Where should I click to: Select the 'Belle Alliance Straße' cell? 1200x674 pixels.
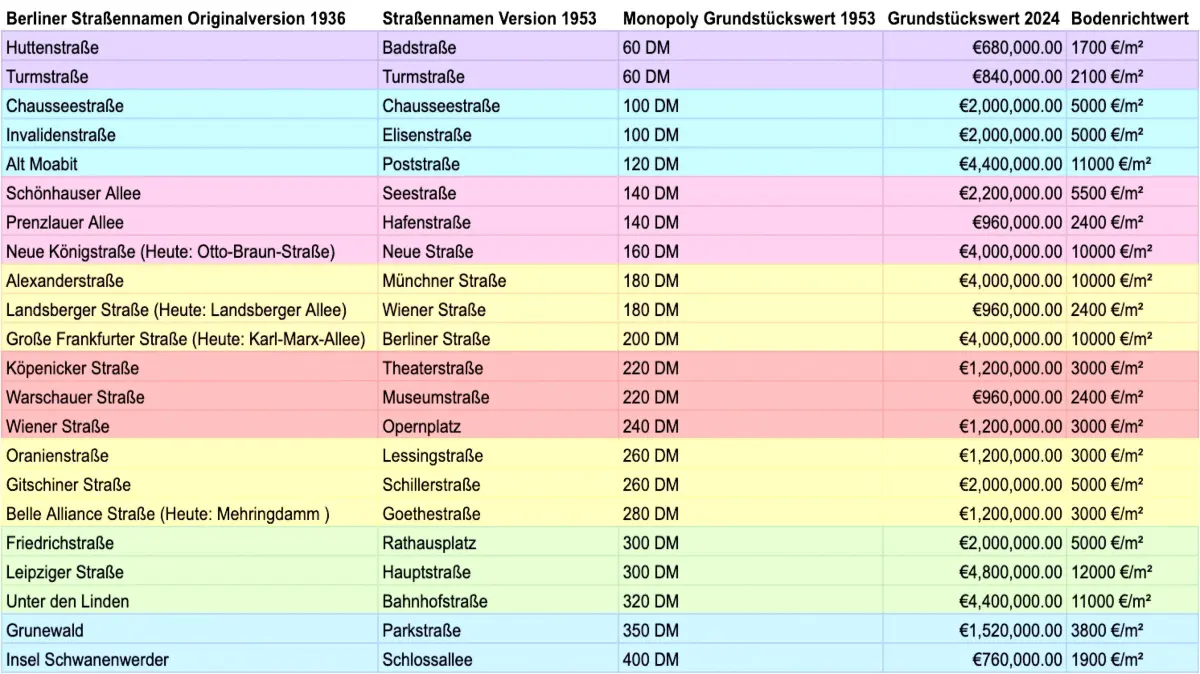click(x=167, y=514)
